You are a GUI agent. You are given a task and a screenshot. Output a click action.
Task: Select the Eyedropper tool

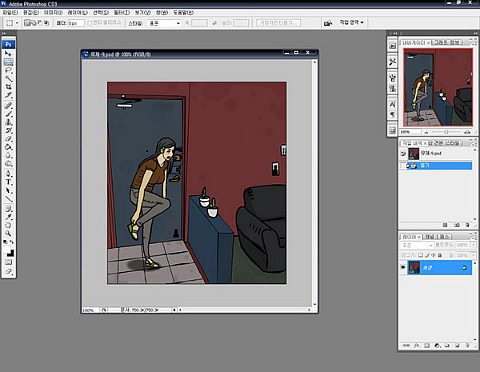[8, 217]
